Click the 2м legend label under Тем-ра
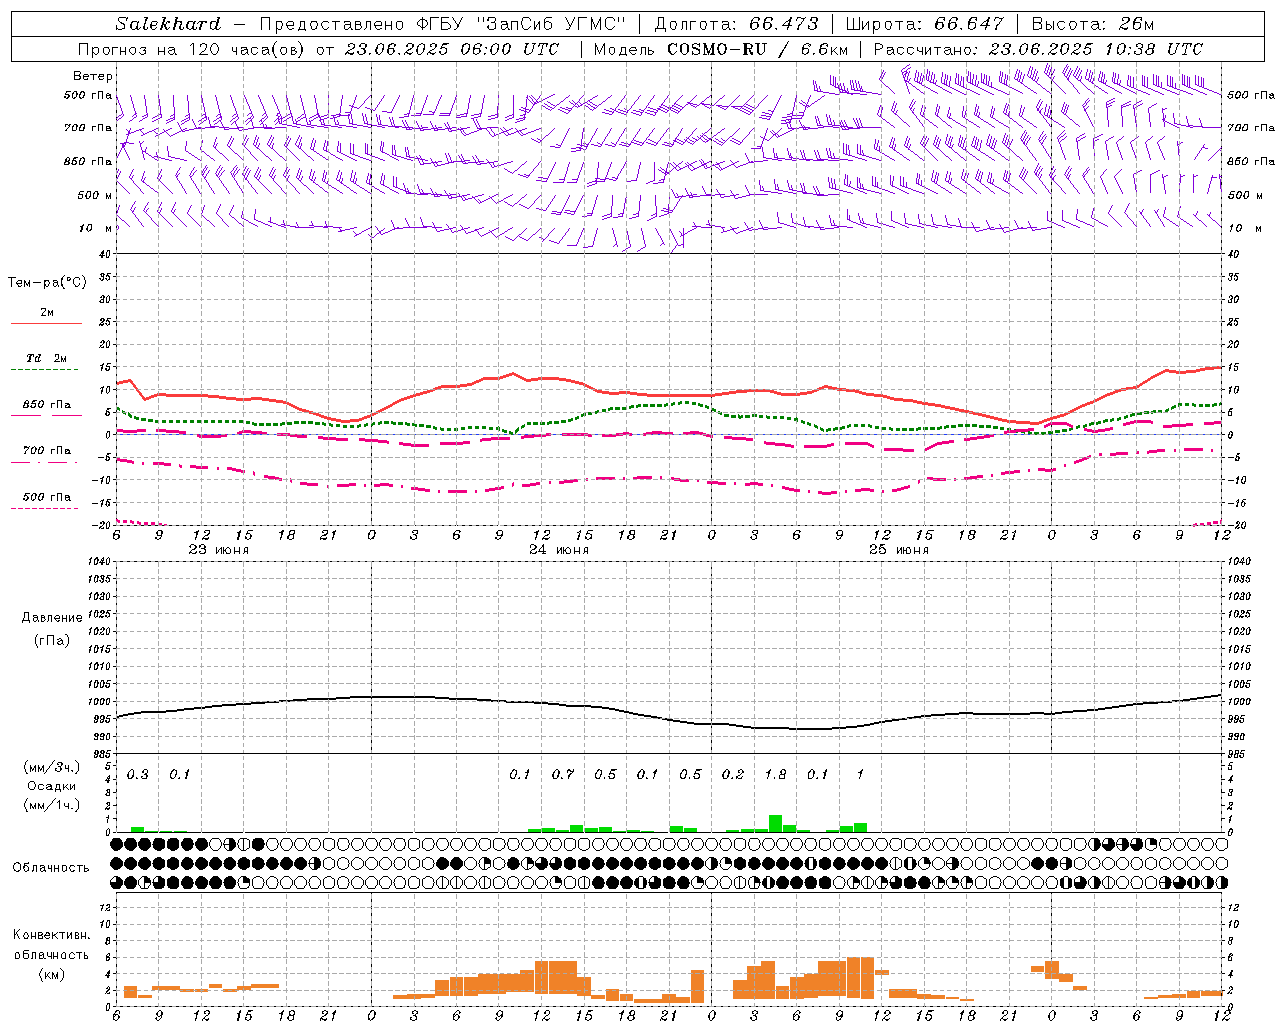This screenshot has height=1024, width=1280. coord(47,312)
